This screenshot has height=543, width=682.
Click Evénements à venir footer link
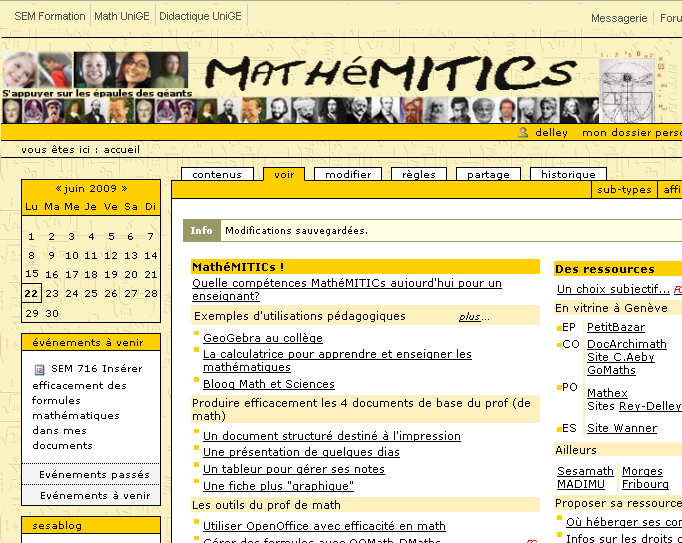coord(95,496)
